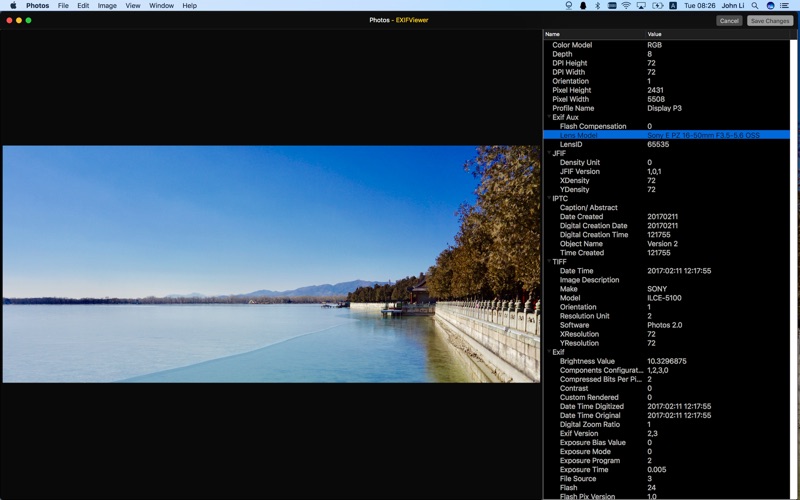Viewport: 800px width, 500px height.
Task: Launch Siri from the menu bar
Action: click(770, 6)
